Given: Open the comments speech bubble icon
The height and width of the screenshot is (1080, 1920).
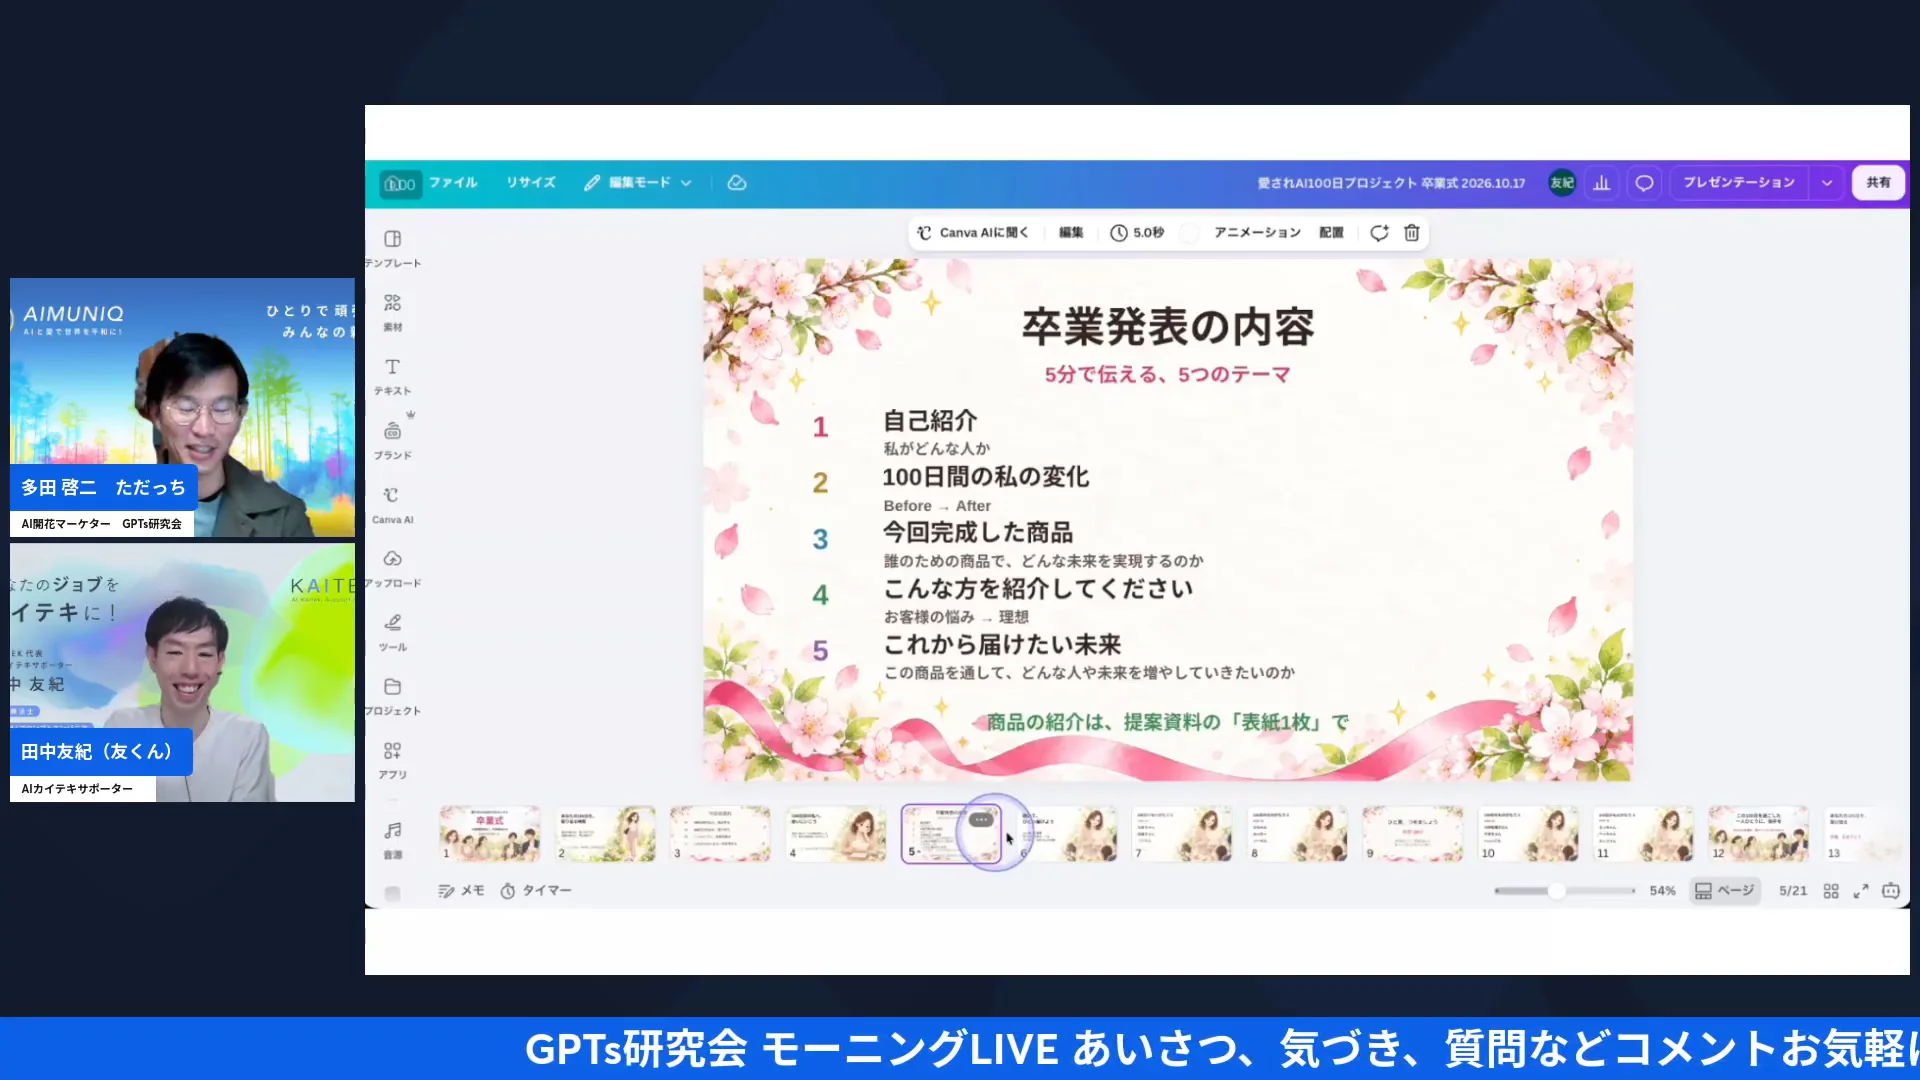Looking at the screenshot, I should click(x=1644, y=183).
